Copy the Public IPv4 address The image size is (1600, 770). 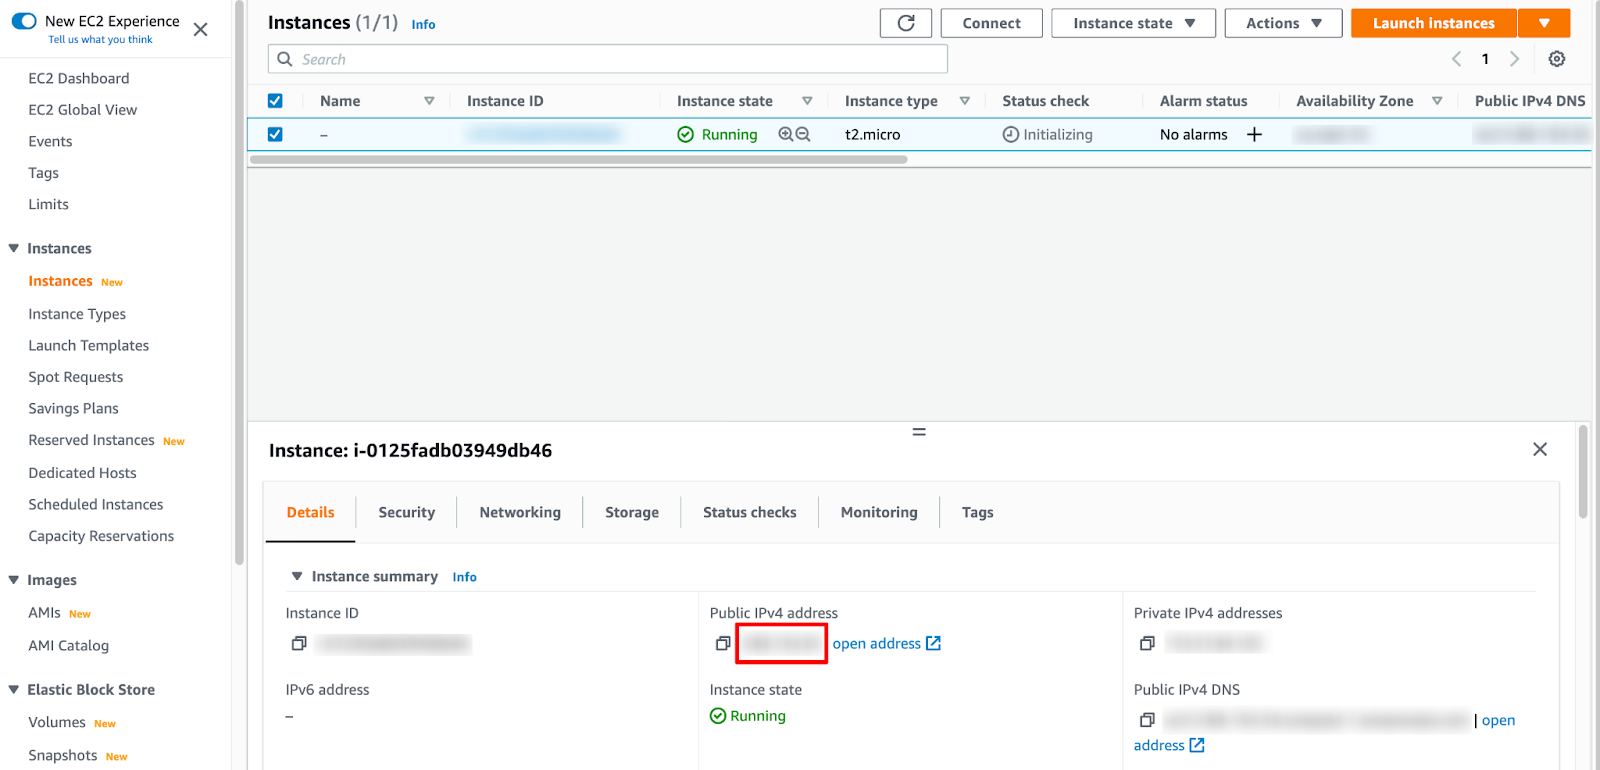coord(723,644)
